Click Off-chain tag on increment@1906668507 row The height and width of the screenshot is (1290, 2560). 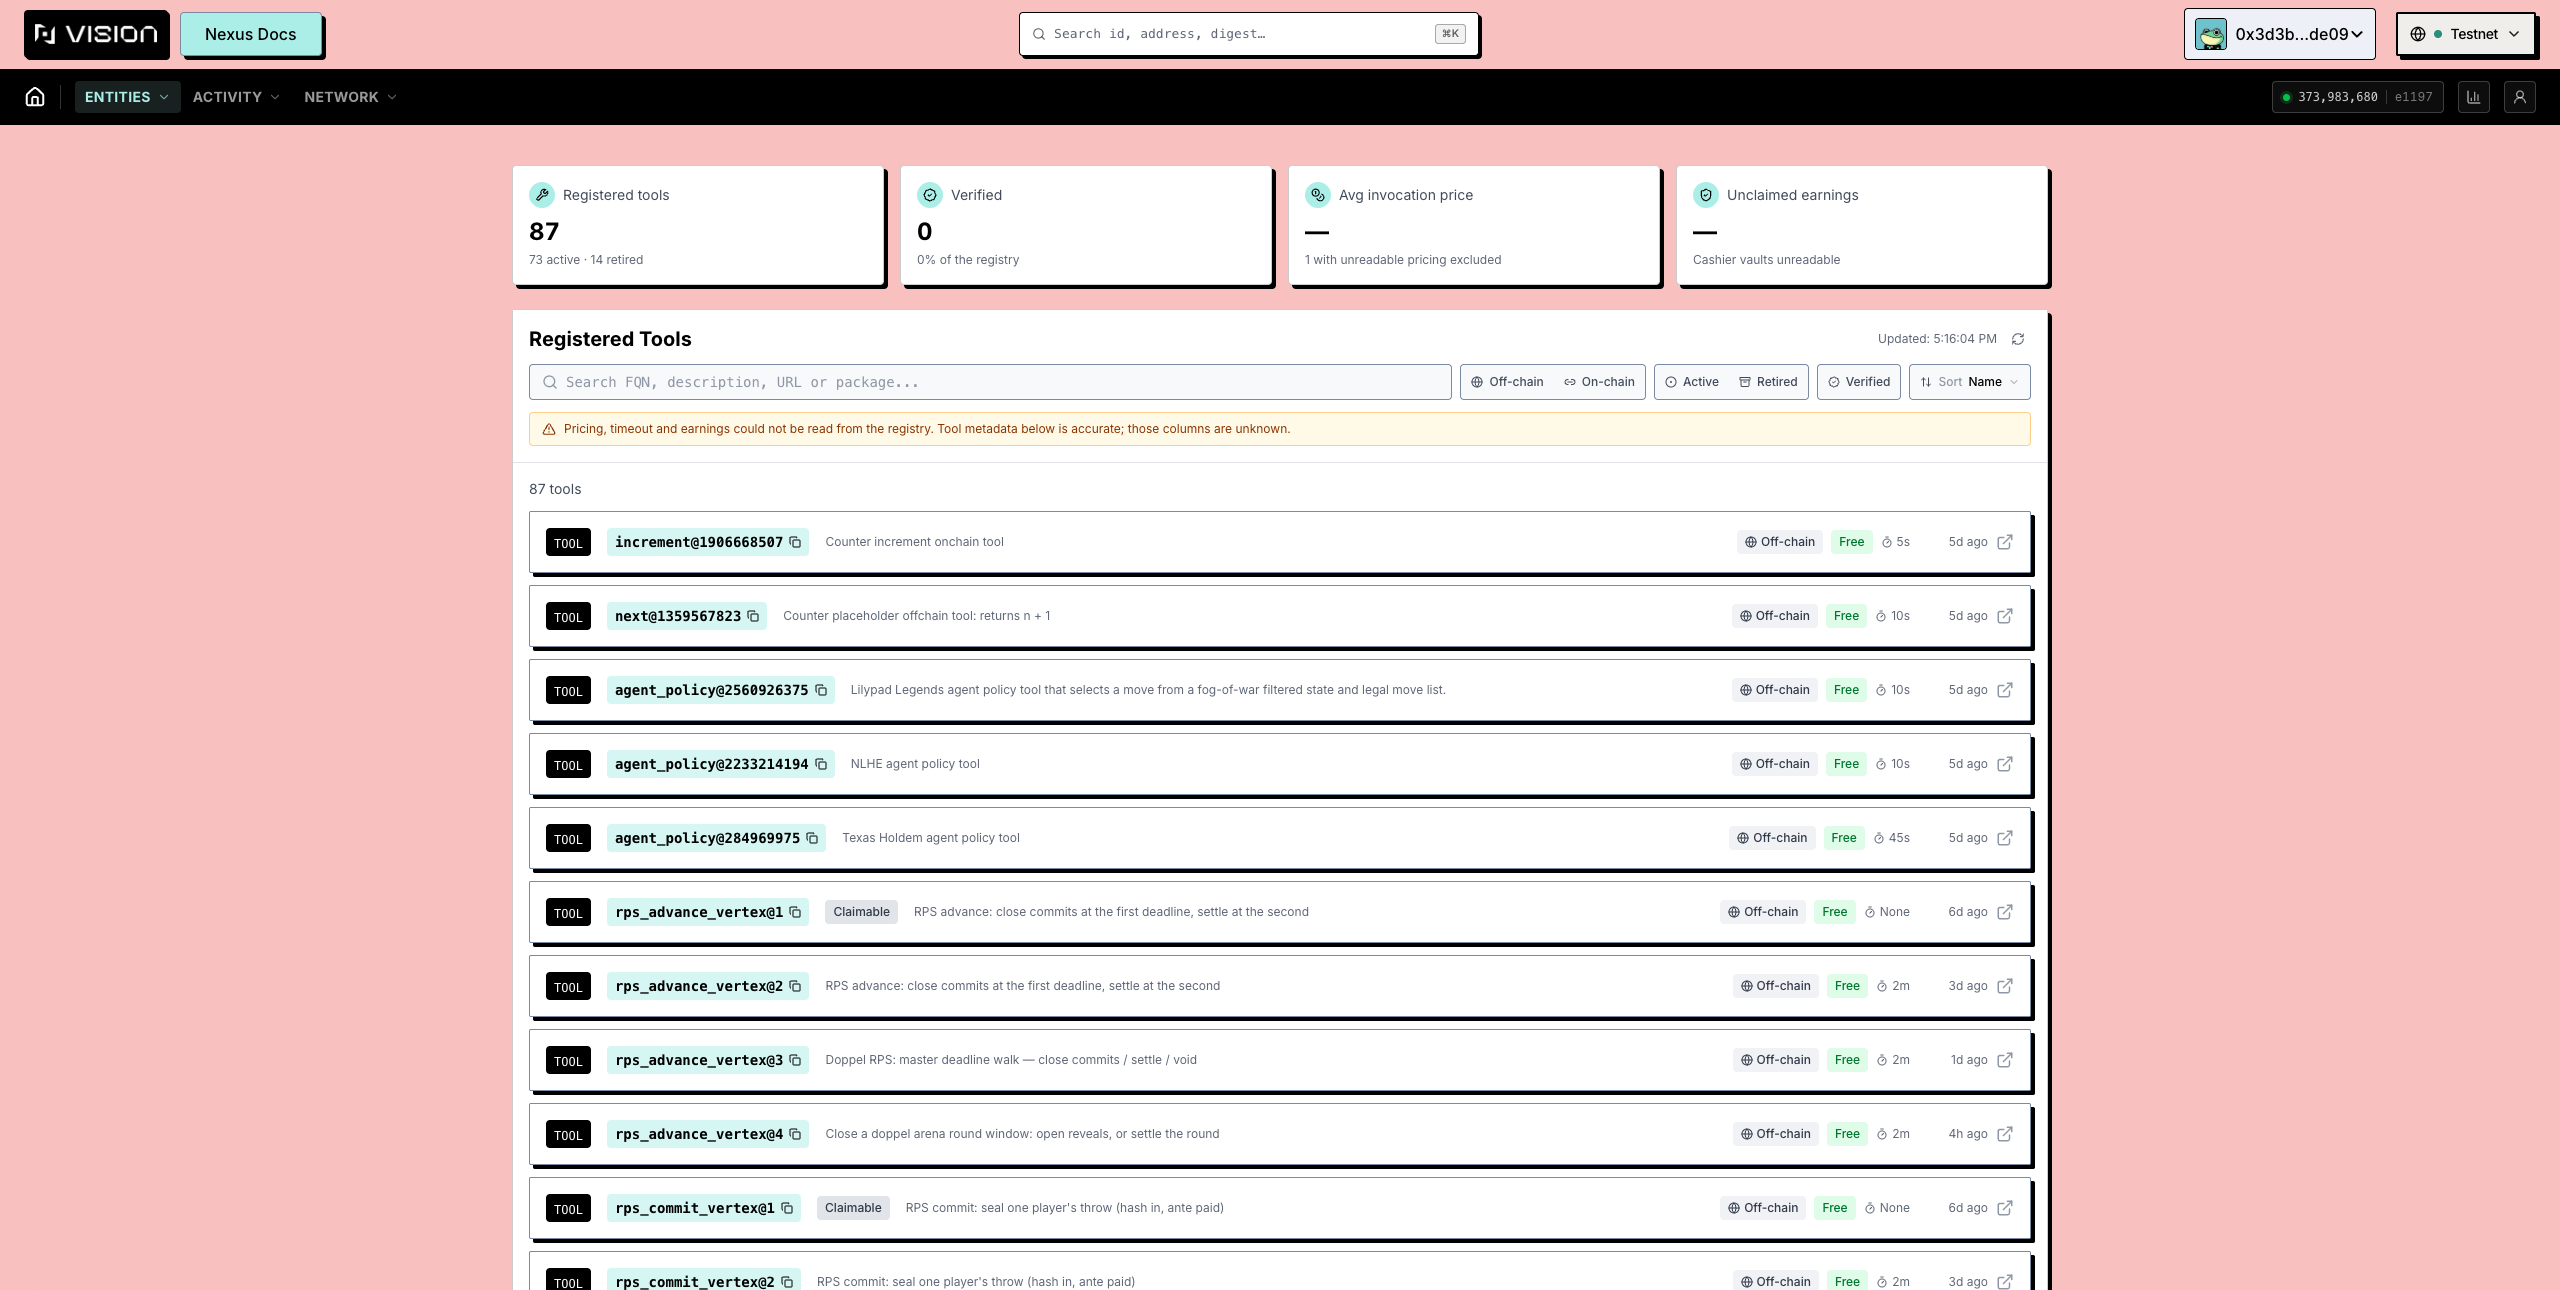pyautogui.click(x=1779, y=542)
